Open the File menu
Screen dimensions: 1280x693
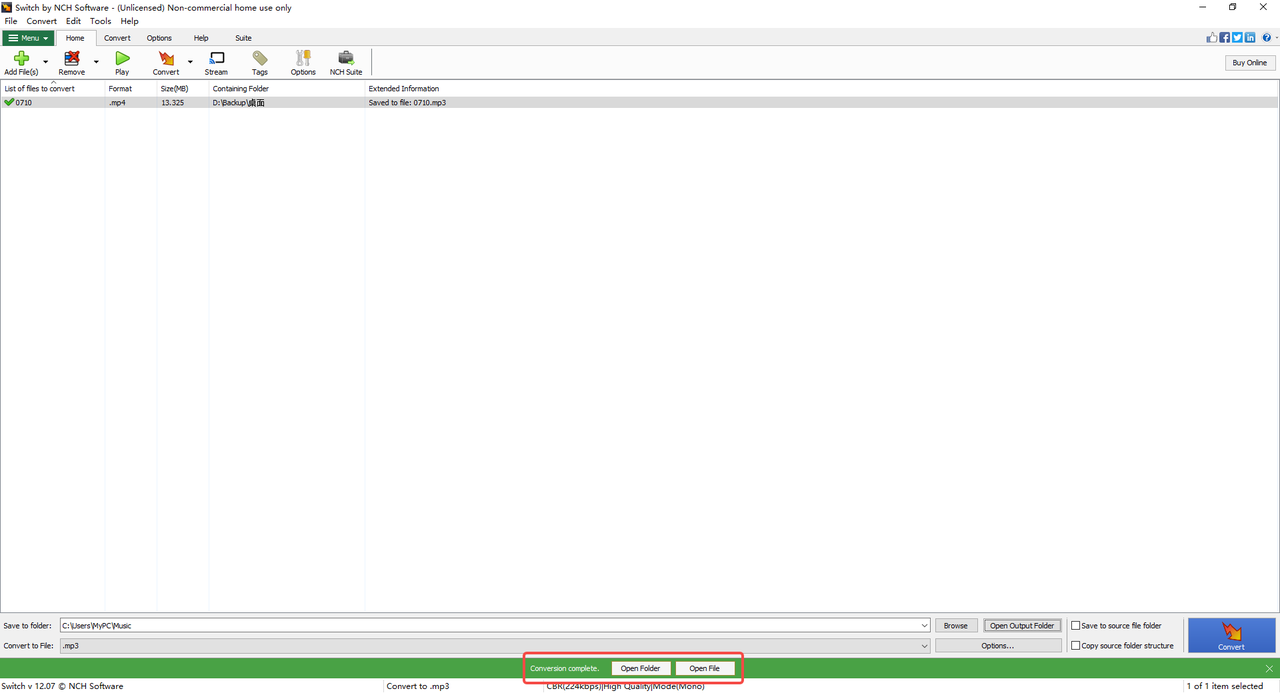pos(11,21)
